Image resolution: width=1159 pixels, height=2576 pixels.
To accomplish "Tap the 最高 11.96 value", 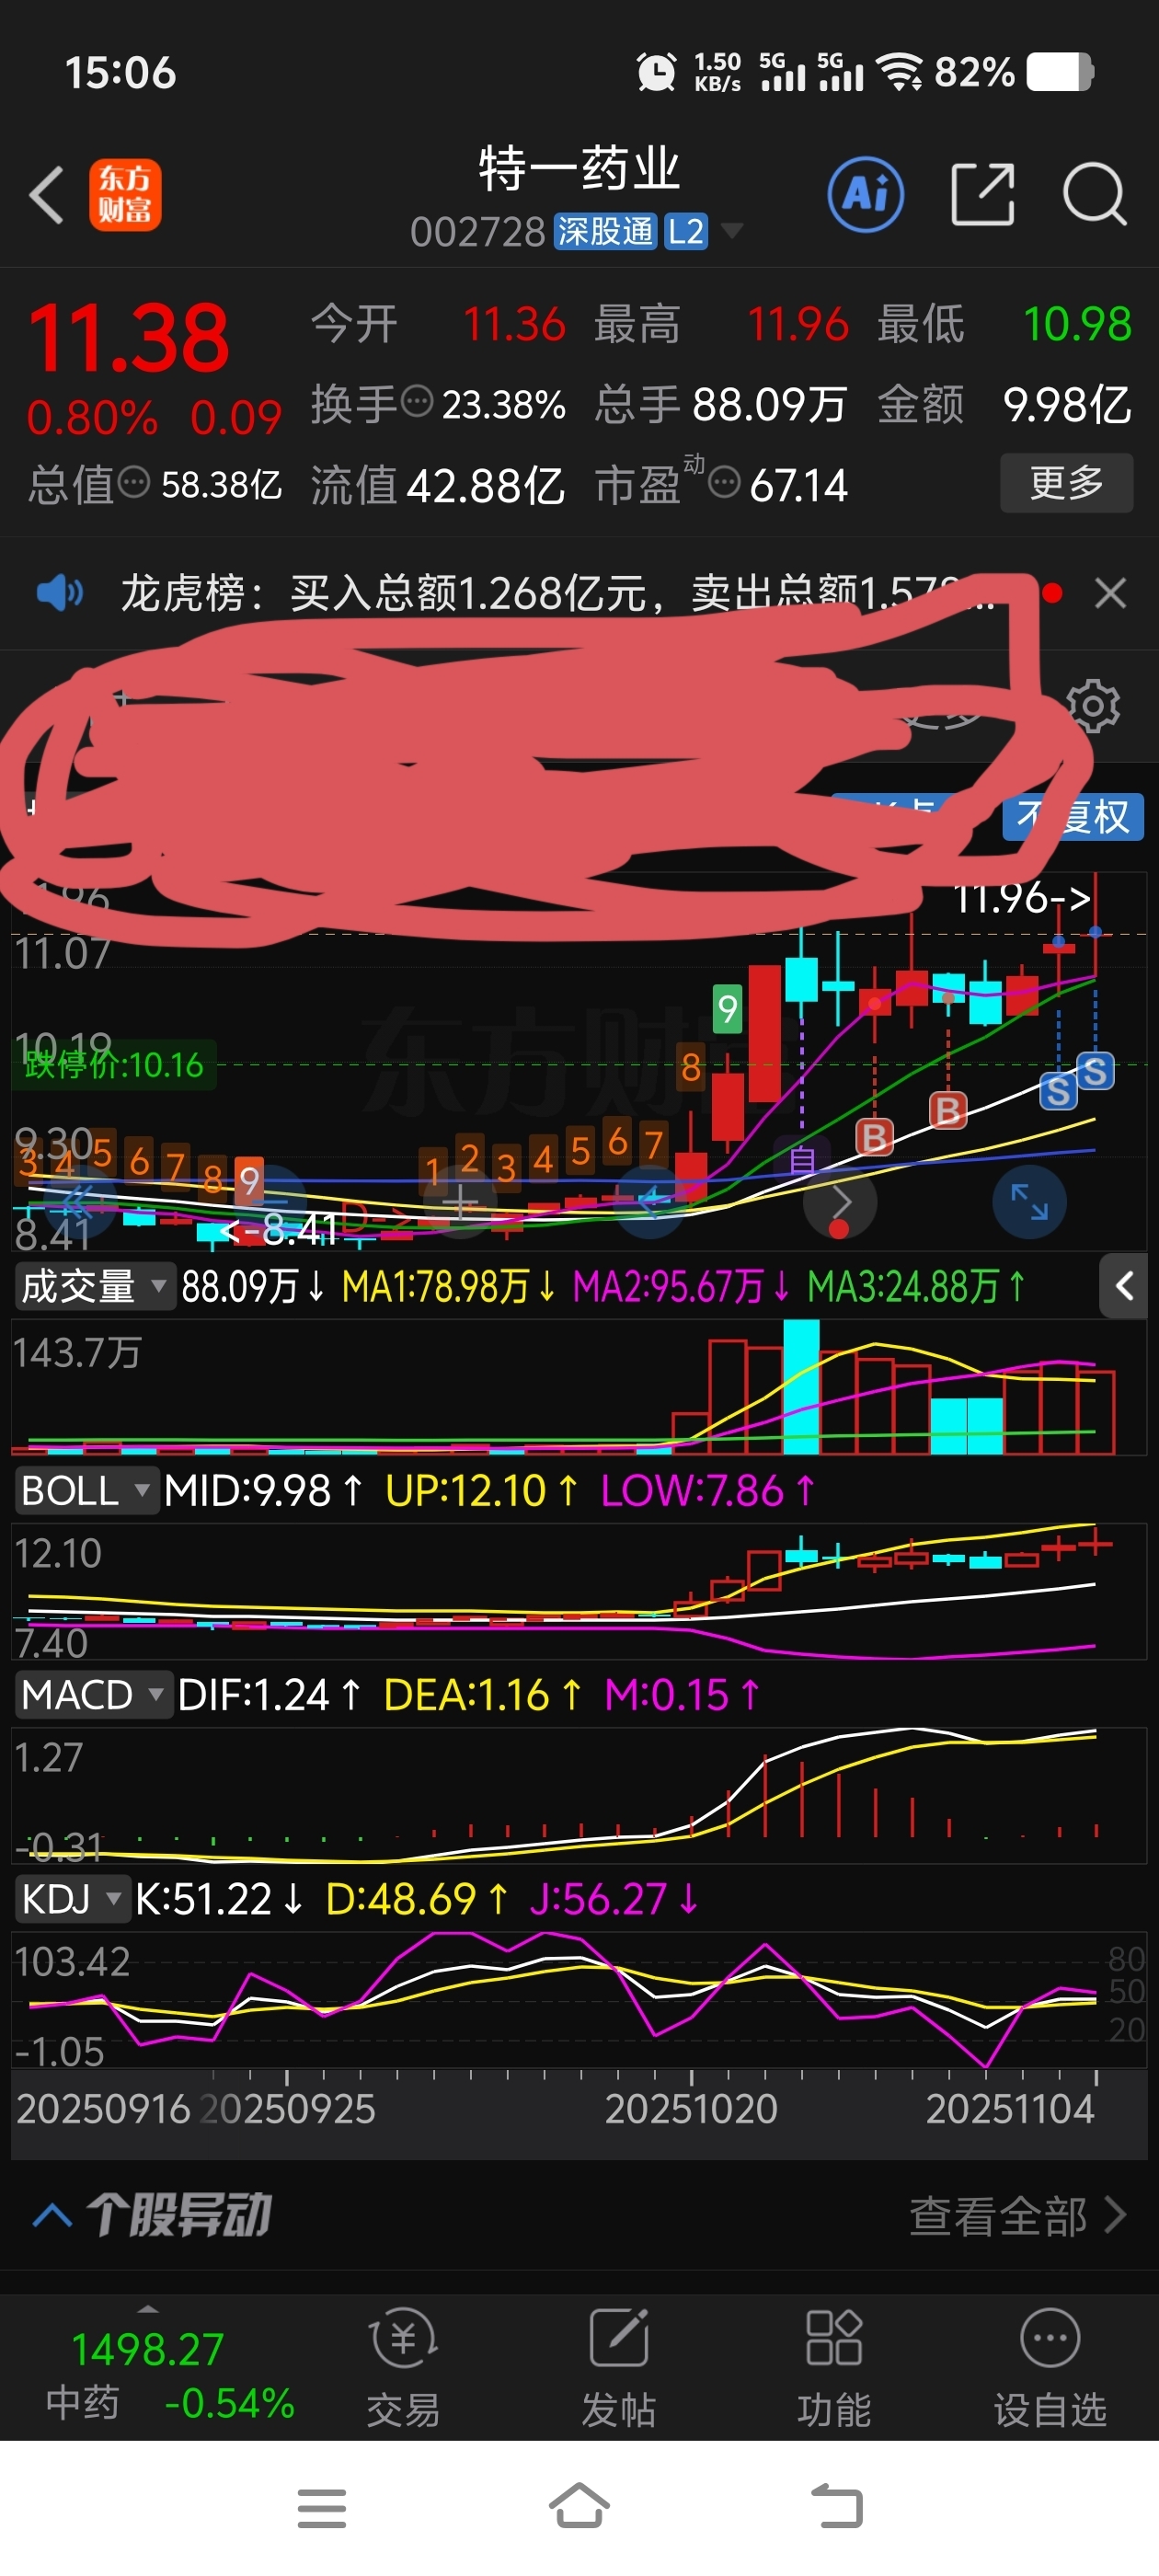I will pyautogui.click(x=798, y=324).
